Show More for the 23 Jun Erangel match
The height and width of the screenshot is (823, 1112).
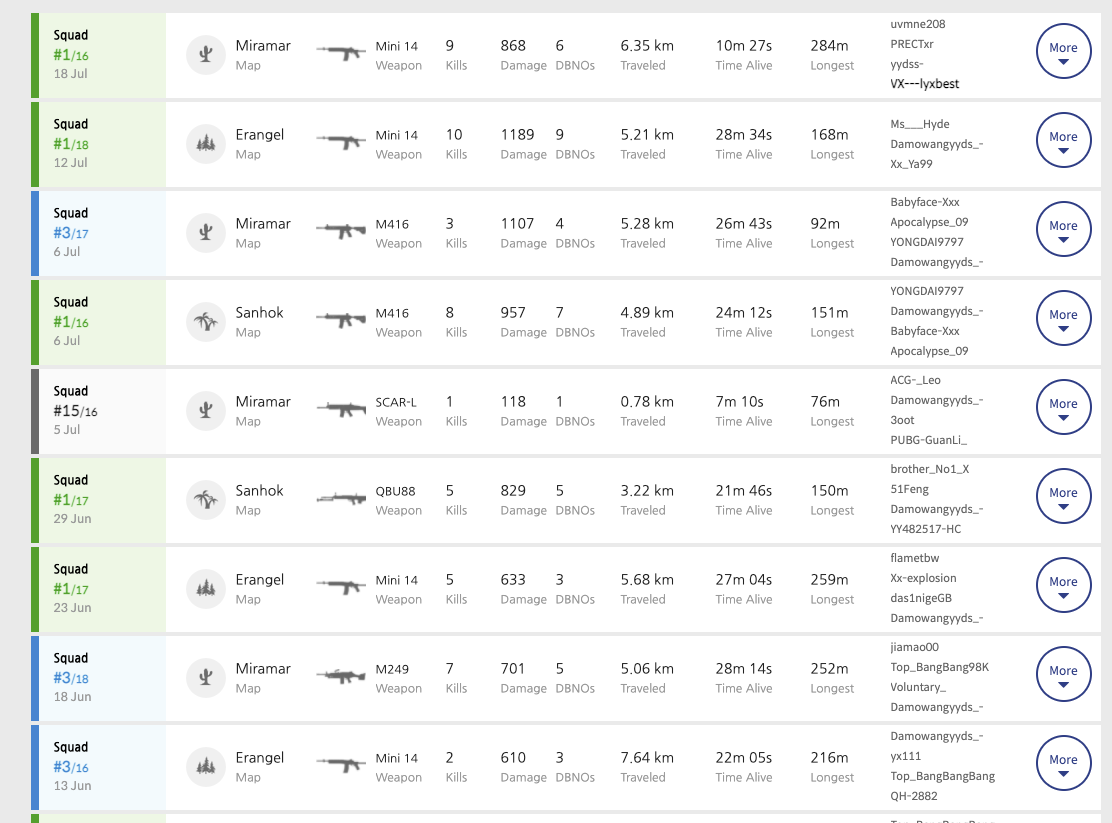pyautogui.click(x=1063, y=585)
